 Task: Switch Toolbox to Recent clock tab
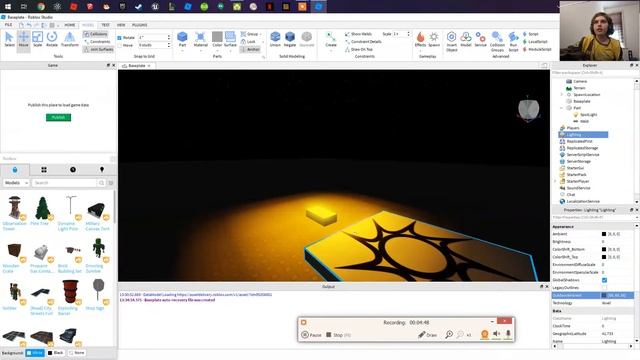pyautogui.click(x=73, y=169)
